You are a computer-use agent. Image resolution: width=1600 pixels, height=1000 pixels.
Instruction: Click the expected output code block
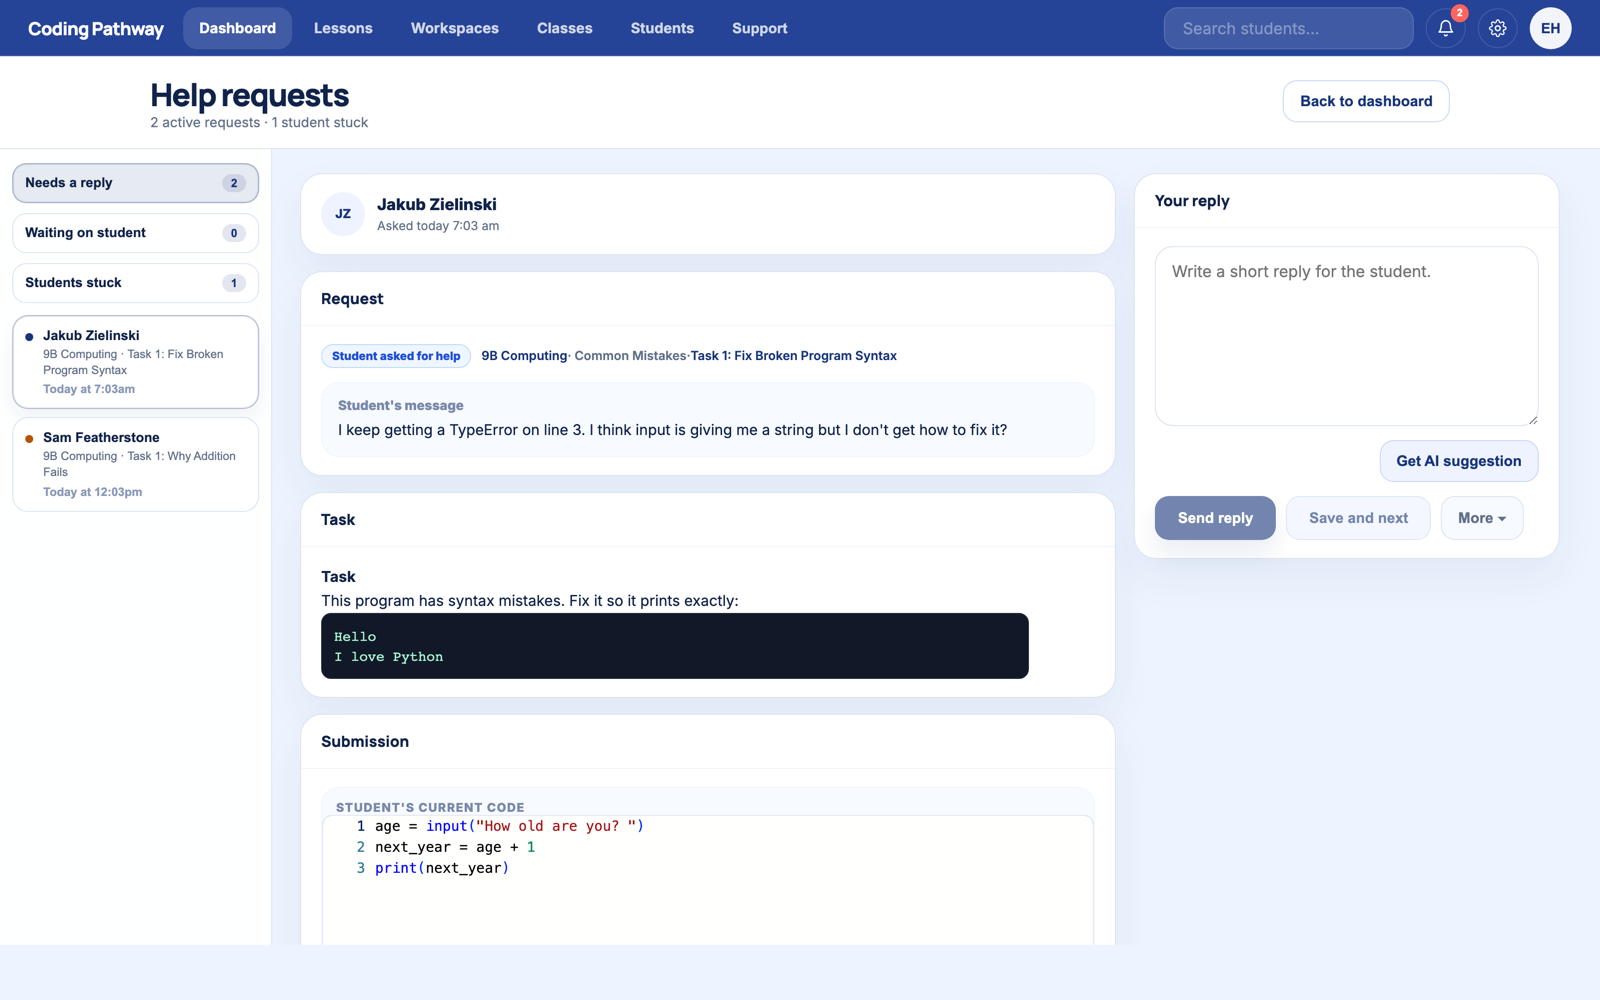[x=674, y=646]
